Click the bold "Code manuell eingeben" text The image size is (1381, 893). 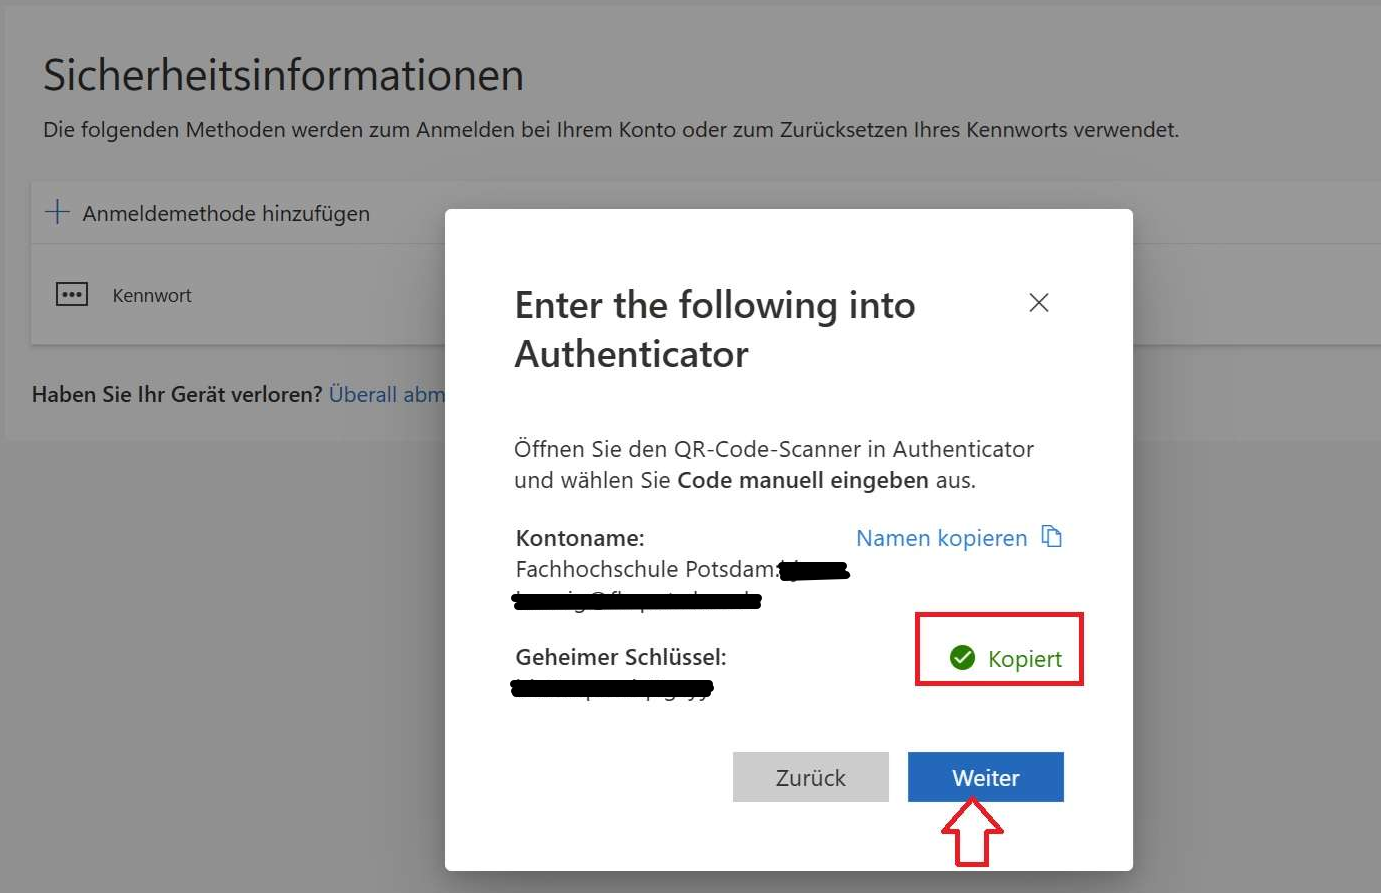803,480
